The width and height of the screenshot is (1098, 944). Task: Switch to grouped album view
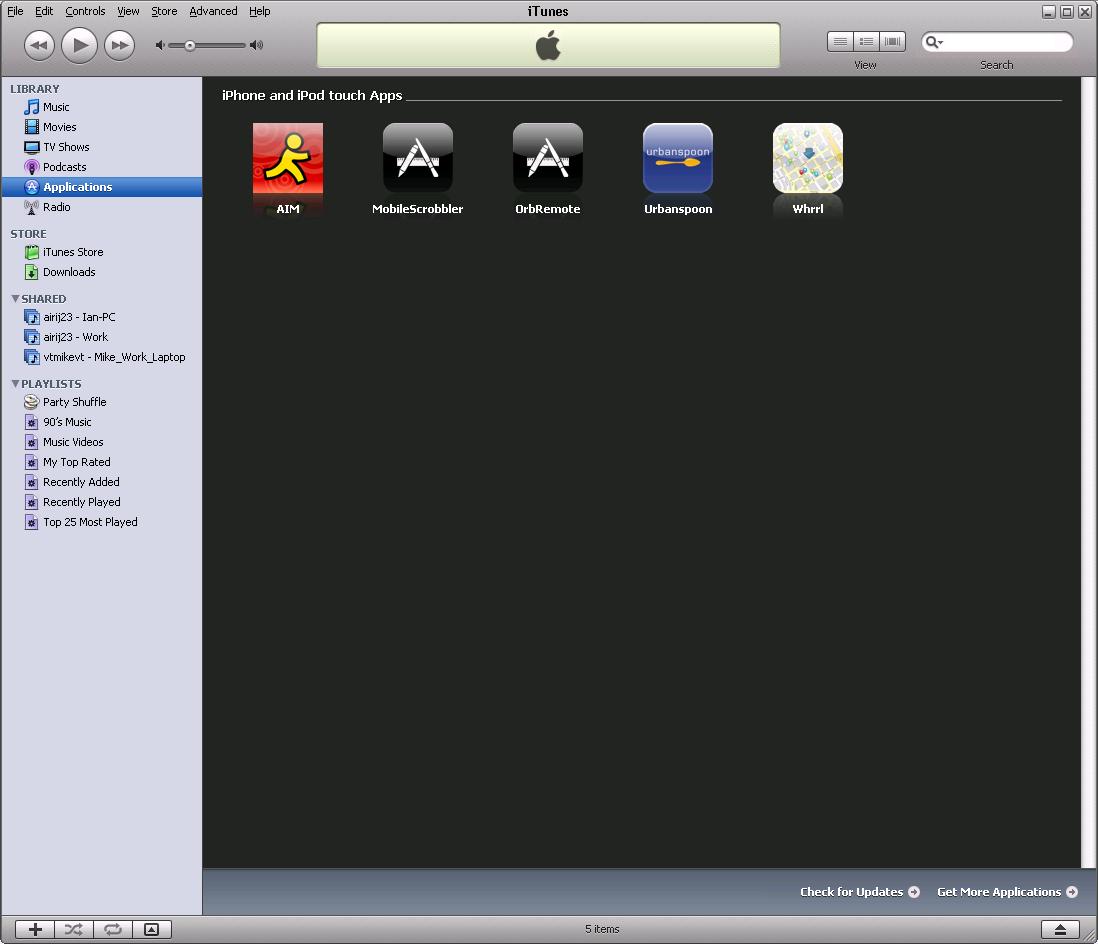pos(866,42)
